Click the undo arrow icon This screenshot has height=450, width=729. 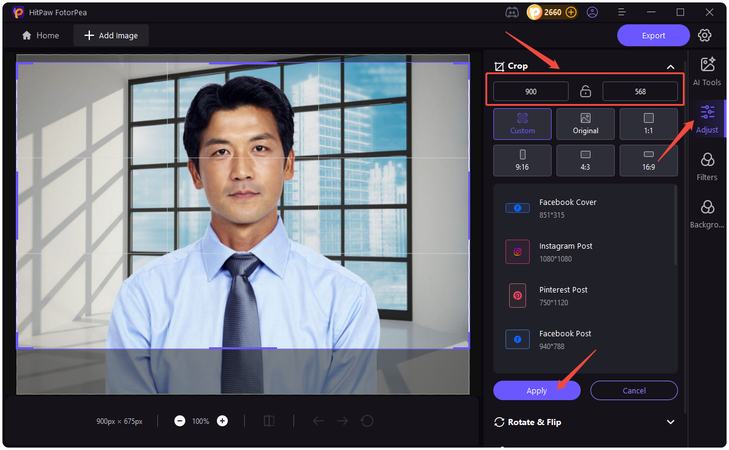(x=318, y=421)
